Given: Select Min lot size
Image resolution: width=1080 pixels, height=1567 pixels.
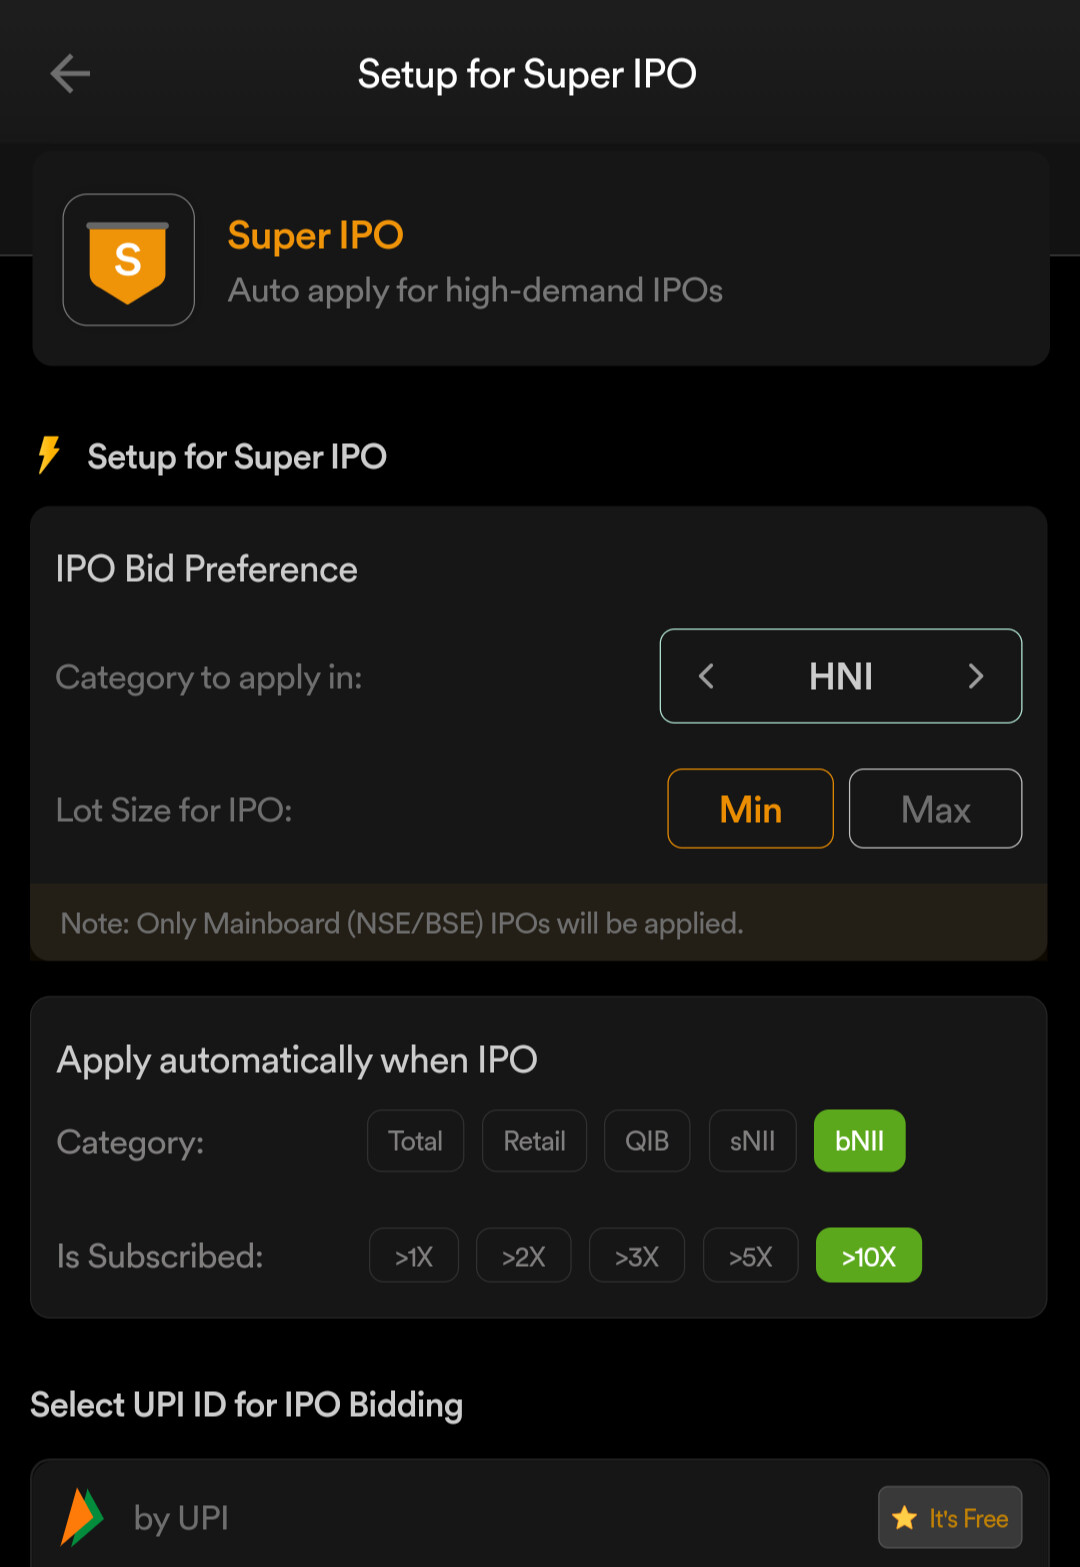Looking at the screenshot, I should point(750,809).
